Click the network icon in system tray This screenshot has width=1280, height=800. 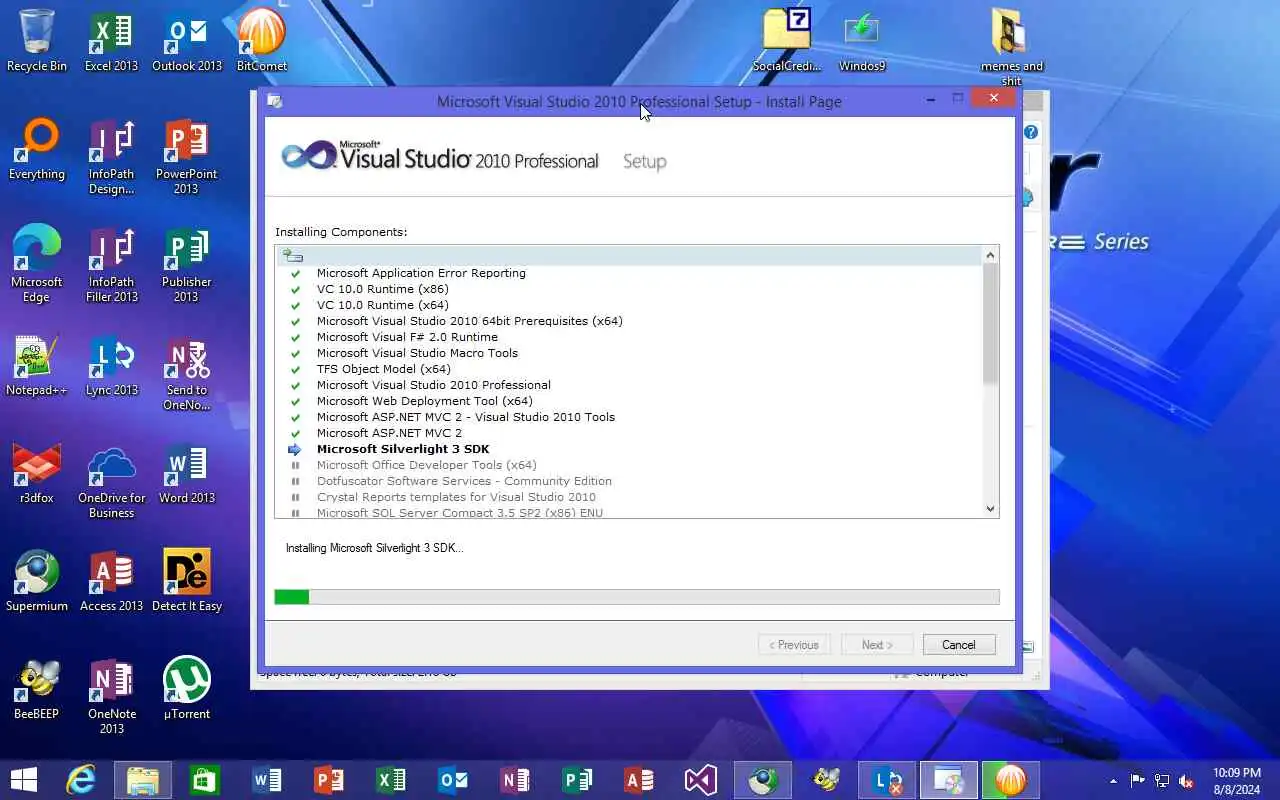click(x=1162, y=781)
